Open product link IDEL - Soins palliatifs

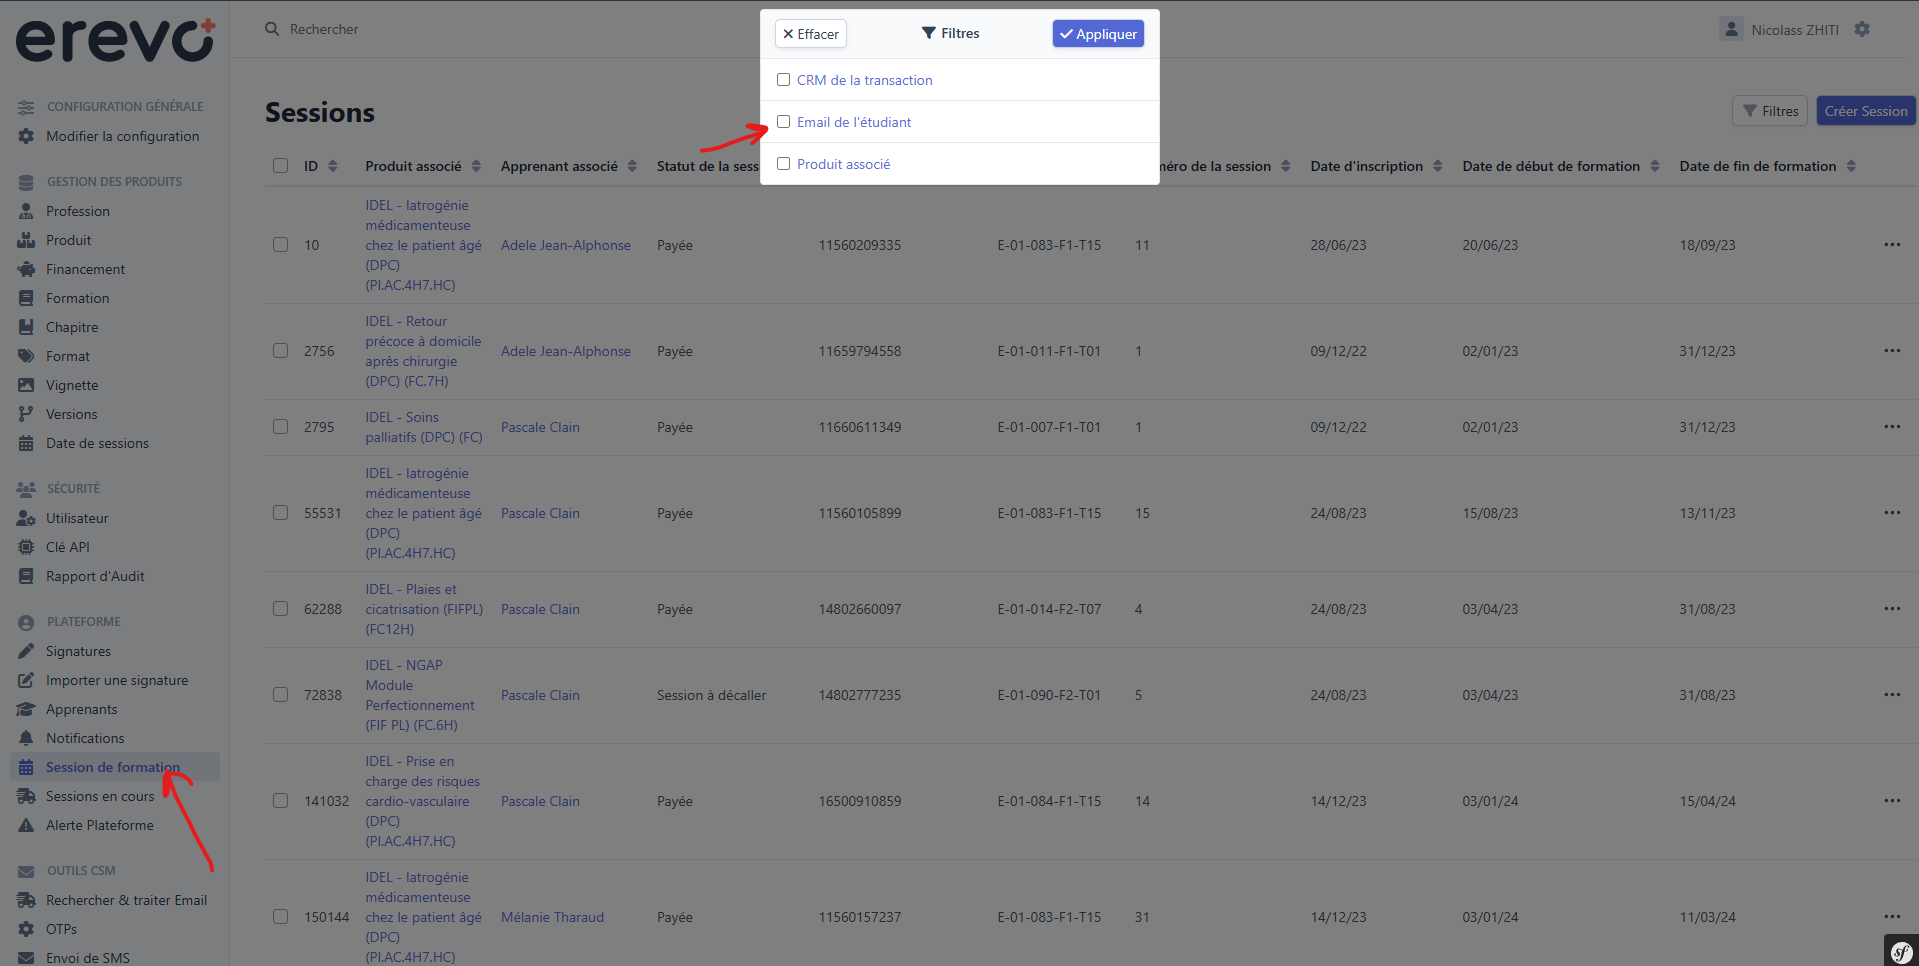(x=424, y=427)
